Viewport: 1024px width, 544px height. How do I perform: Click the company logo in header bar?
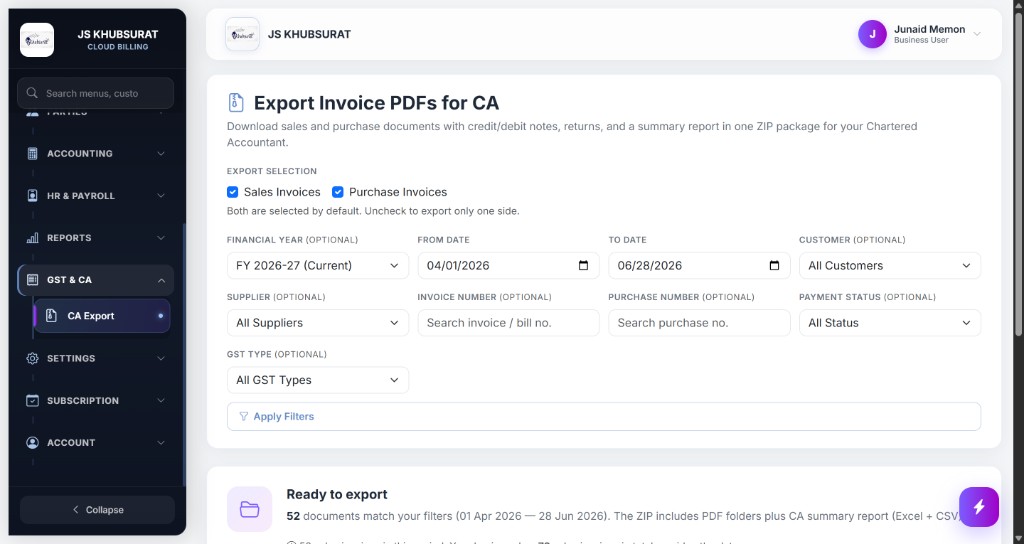click(242, 34)
